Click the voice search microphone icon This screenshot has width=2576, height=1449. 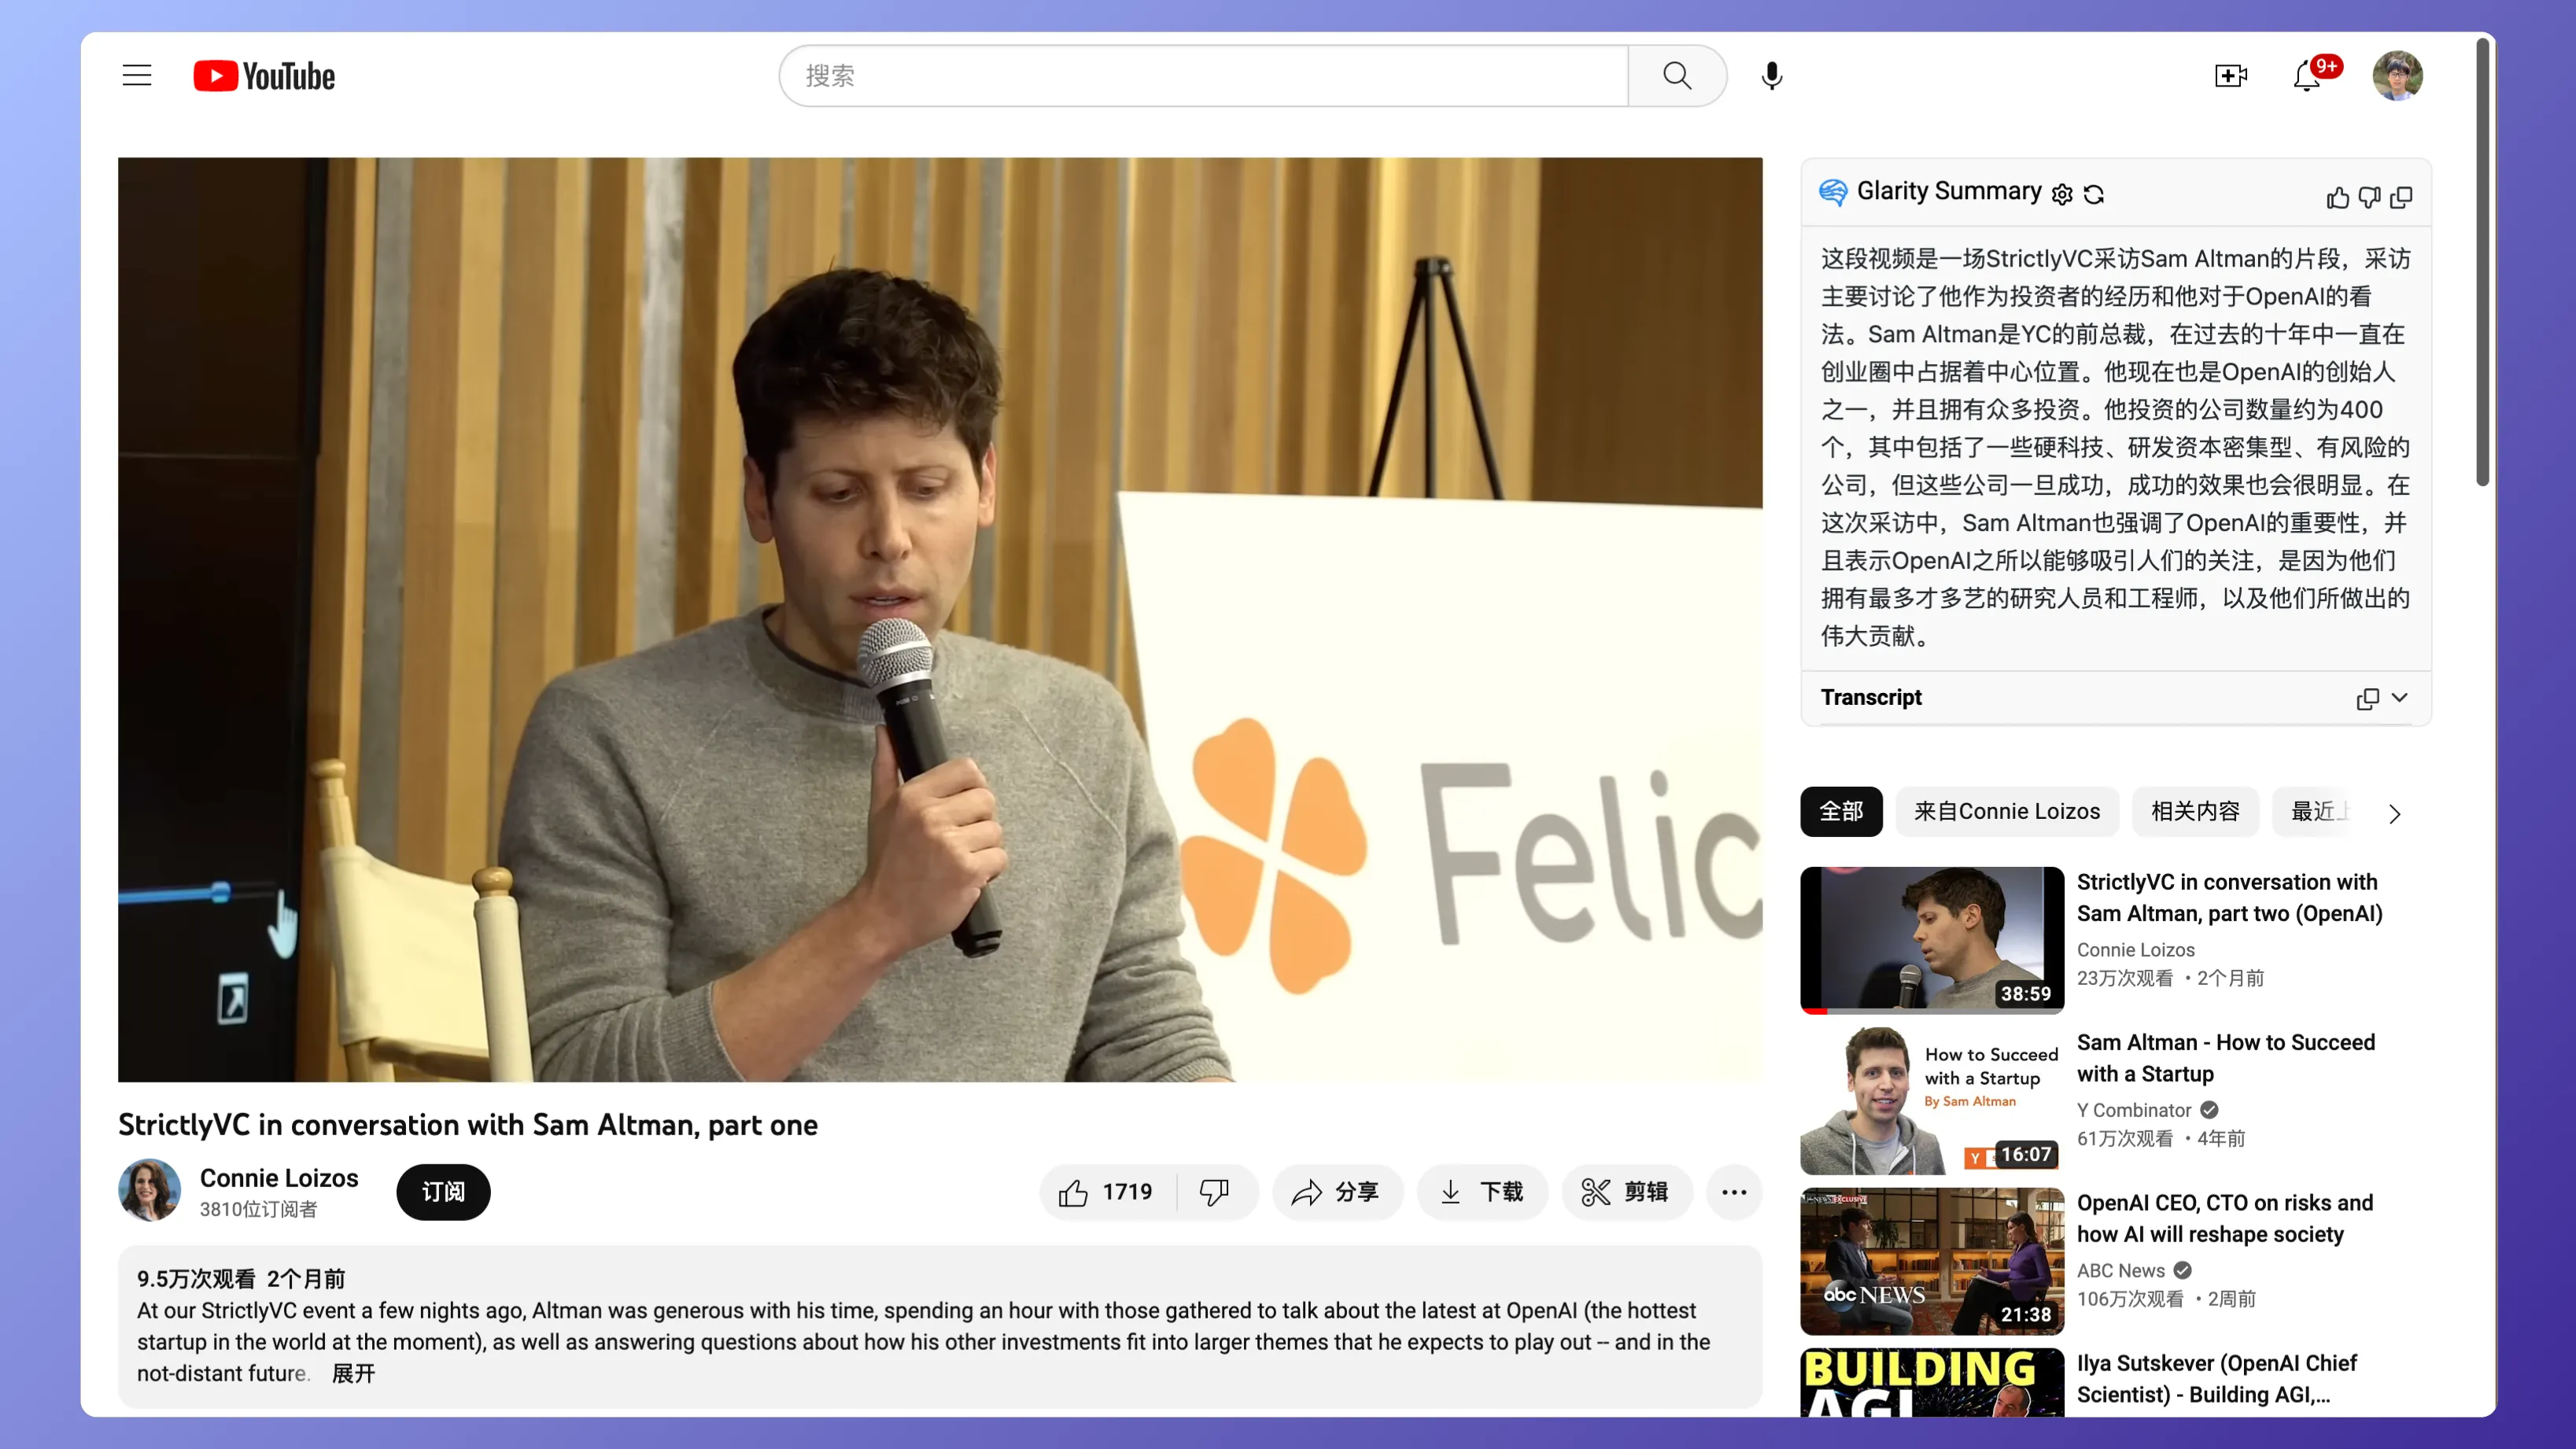click(1771, 76)
